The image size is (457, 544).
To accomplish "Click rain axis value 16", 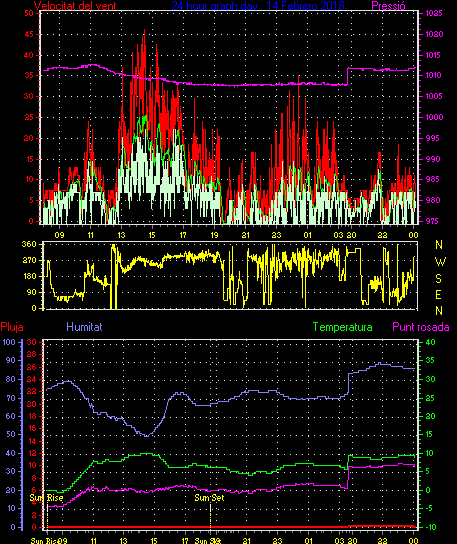I will [x=32, y=428].
